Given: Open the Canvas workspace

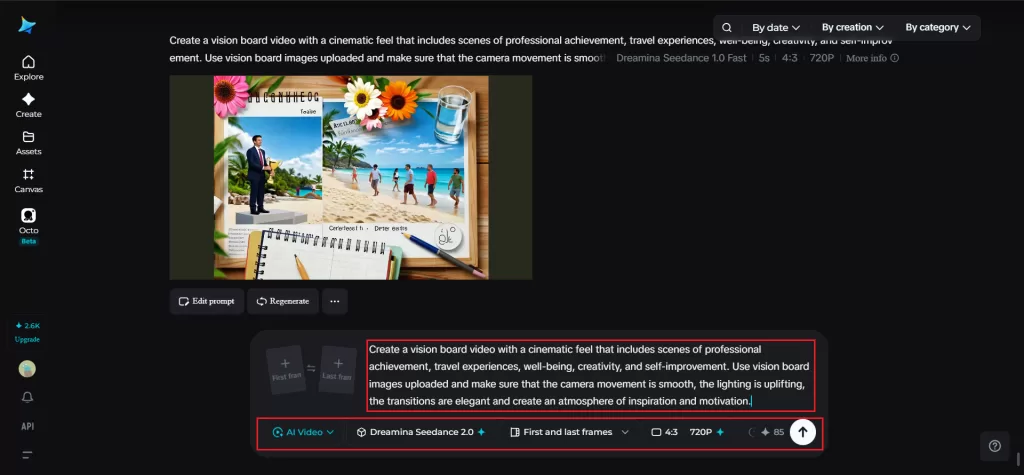Looking at the screenshot, I should [x=28, y=180].
